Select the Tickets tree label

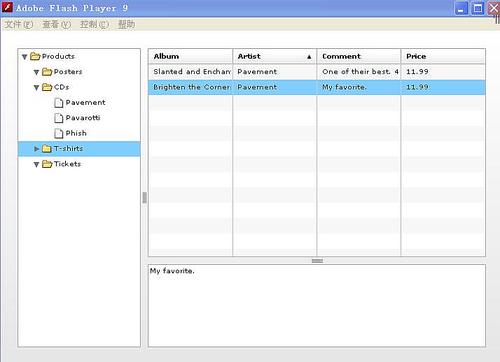(67, 164)
